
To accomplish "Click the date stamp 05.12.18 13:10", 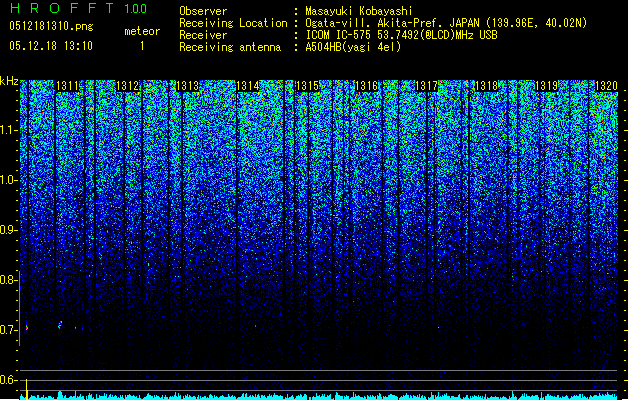I will (x=51, y=46).
